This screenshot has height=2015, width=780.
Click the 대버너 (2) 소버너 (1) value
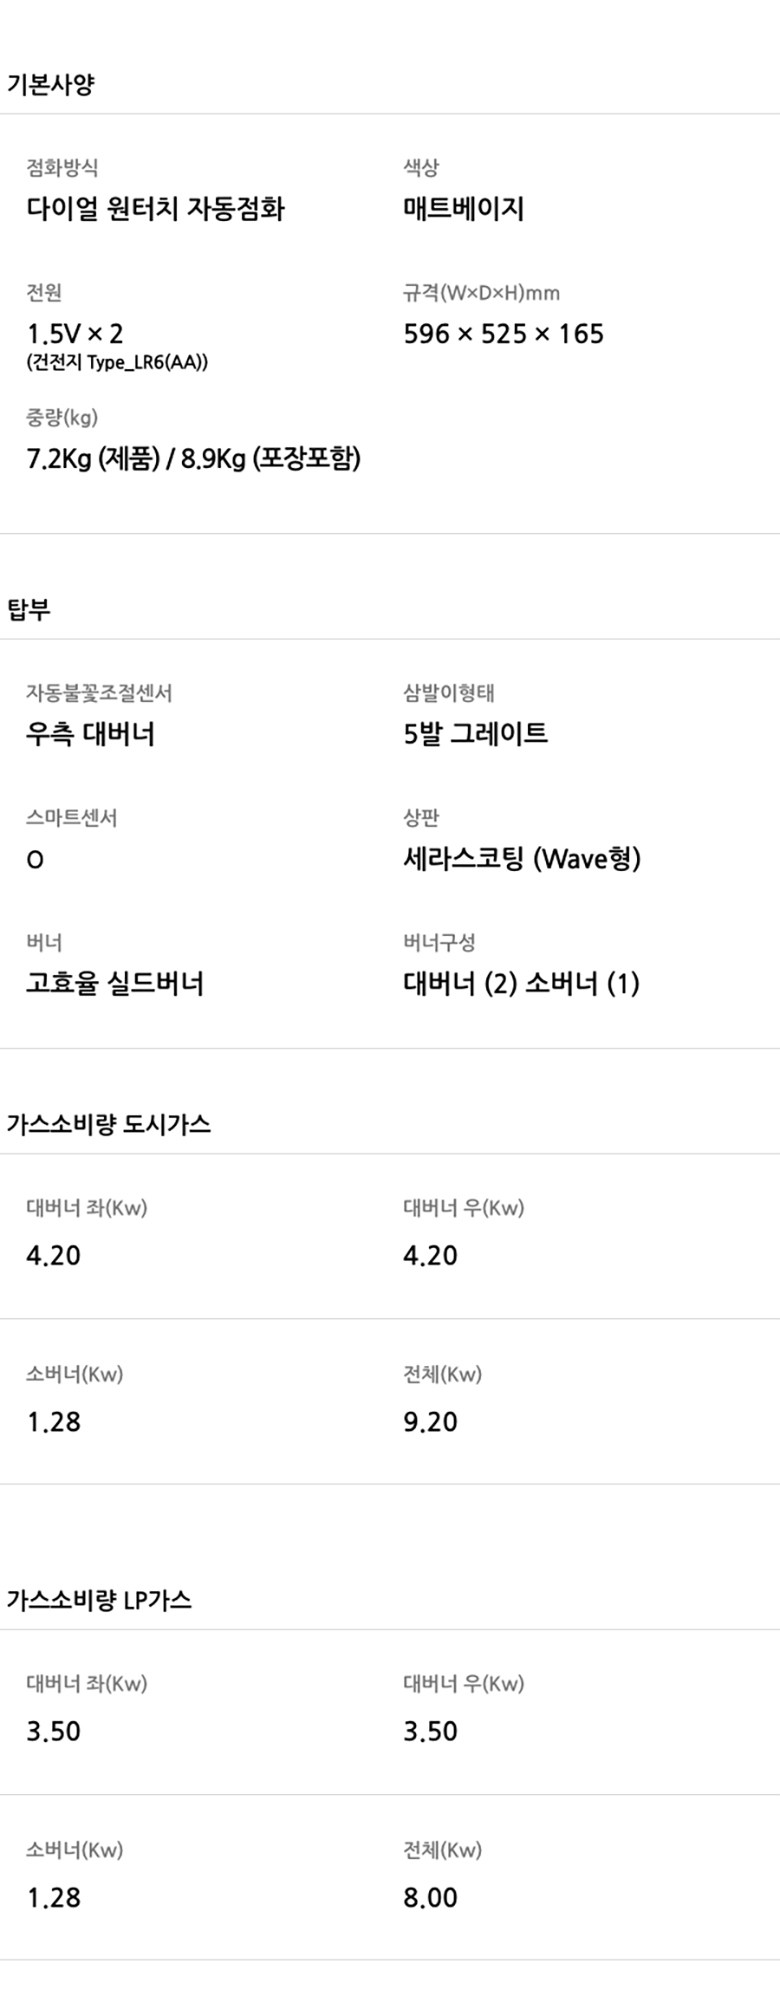(521, 984)
